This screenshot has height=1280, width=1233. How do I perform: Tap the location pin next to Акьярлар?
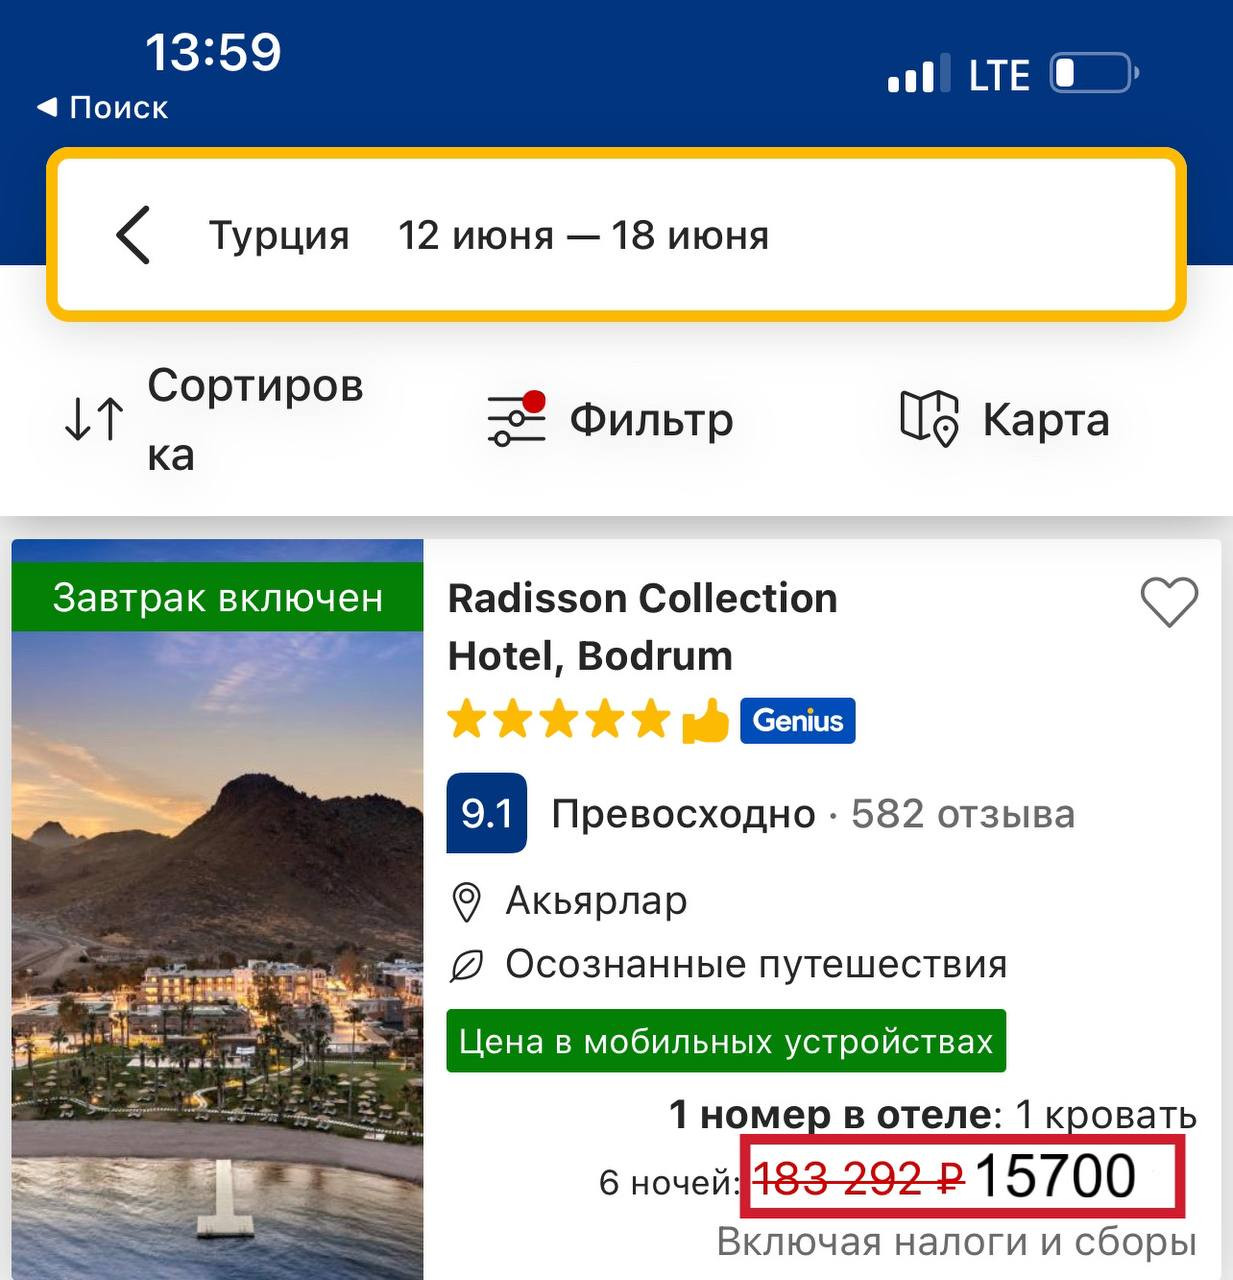(466, 902)
